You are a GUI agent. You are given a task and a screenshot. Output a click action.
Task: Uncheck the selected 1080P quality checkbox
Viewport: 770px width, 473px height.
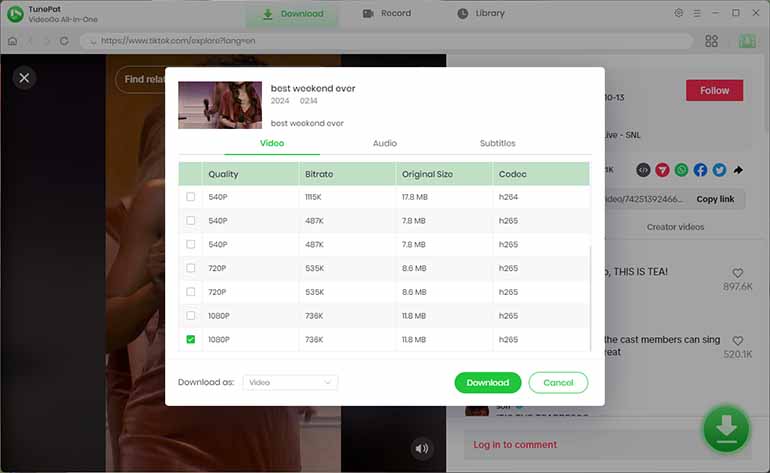[191, 340]
